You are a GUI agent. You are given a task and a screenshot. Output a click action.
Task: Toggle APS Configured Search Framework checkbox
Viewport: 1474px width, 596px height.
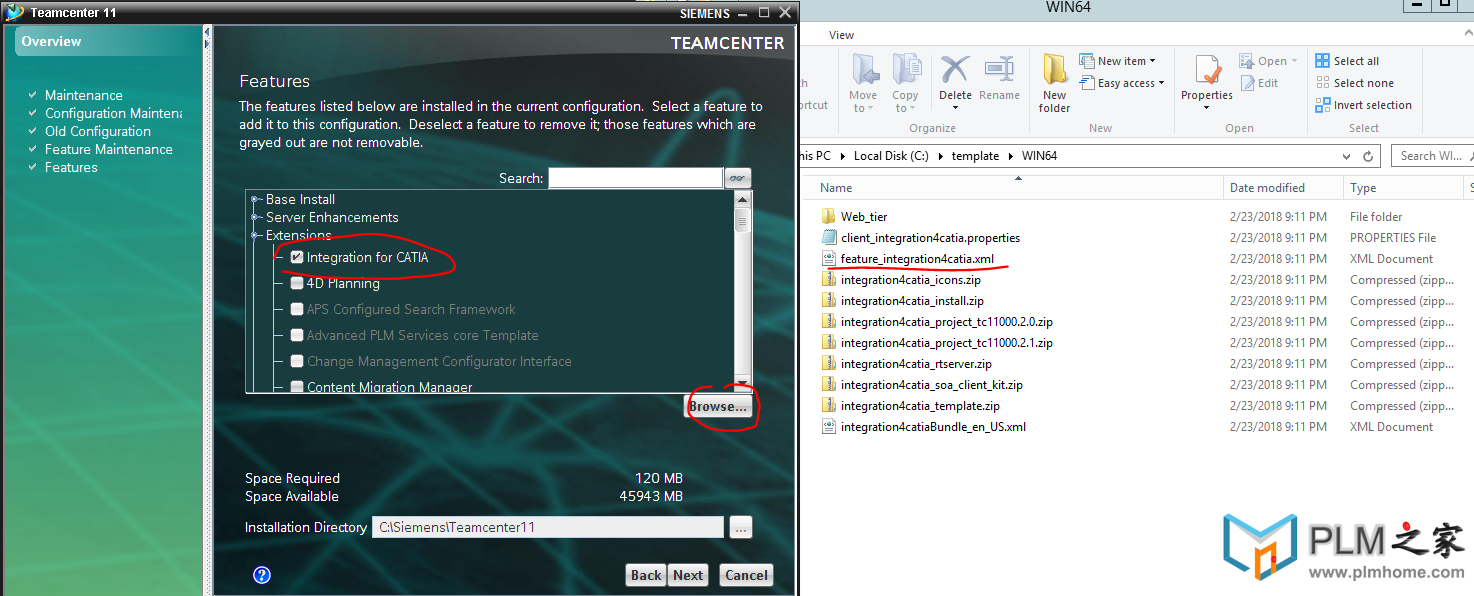click(297, 309)
